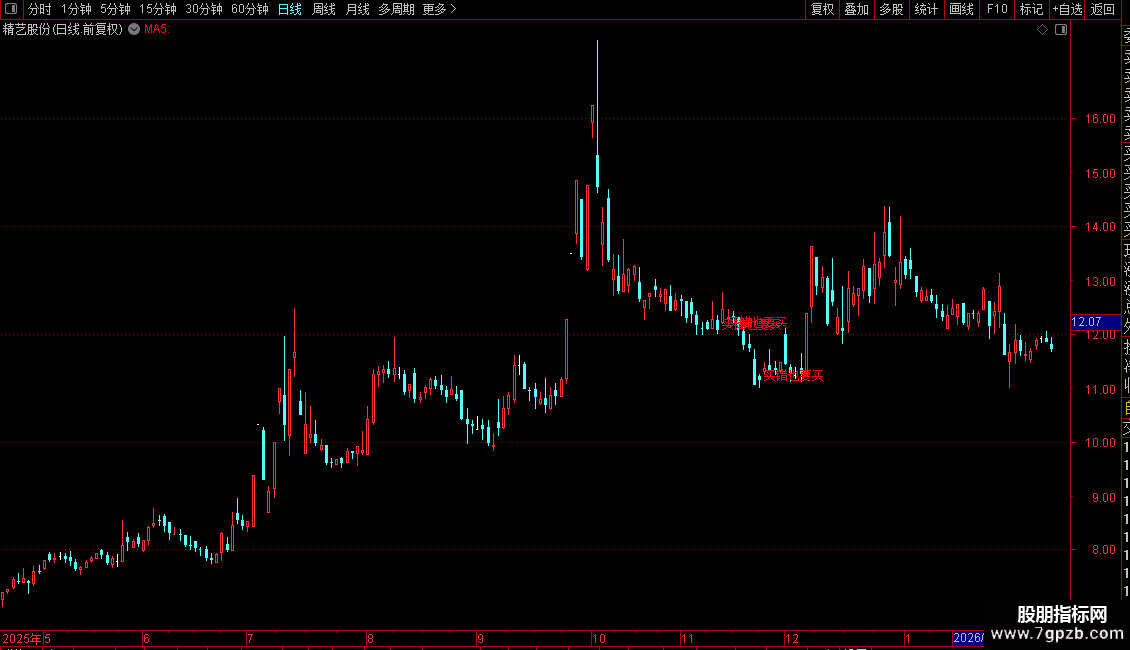The image size is (1130, 650).
Task: Click month 7 marker on time axis
Action: tap(250, 638)
